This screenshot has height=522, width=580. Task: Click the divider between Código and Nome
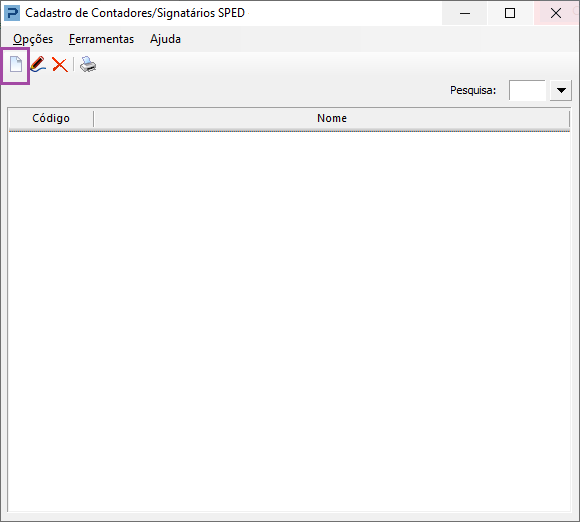coord(94,118)
